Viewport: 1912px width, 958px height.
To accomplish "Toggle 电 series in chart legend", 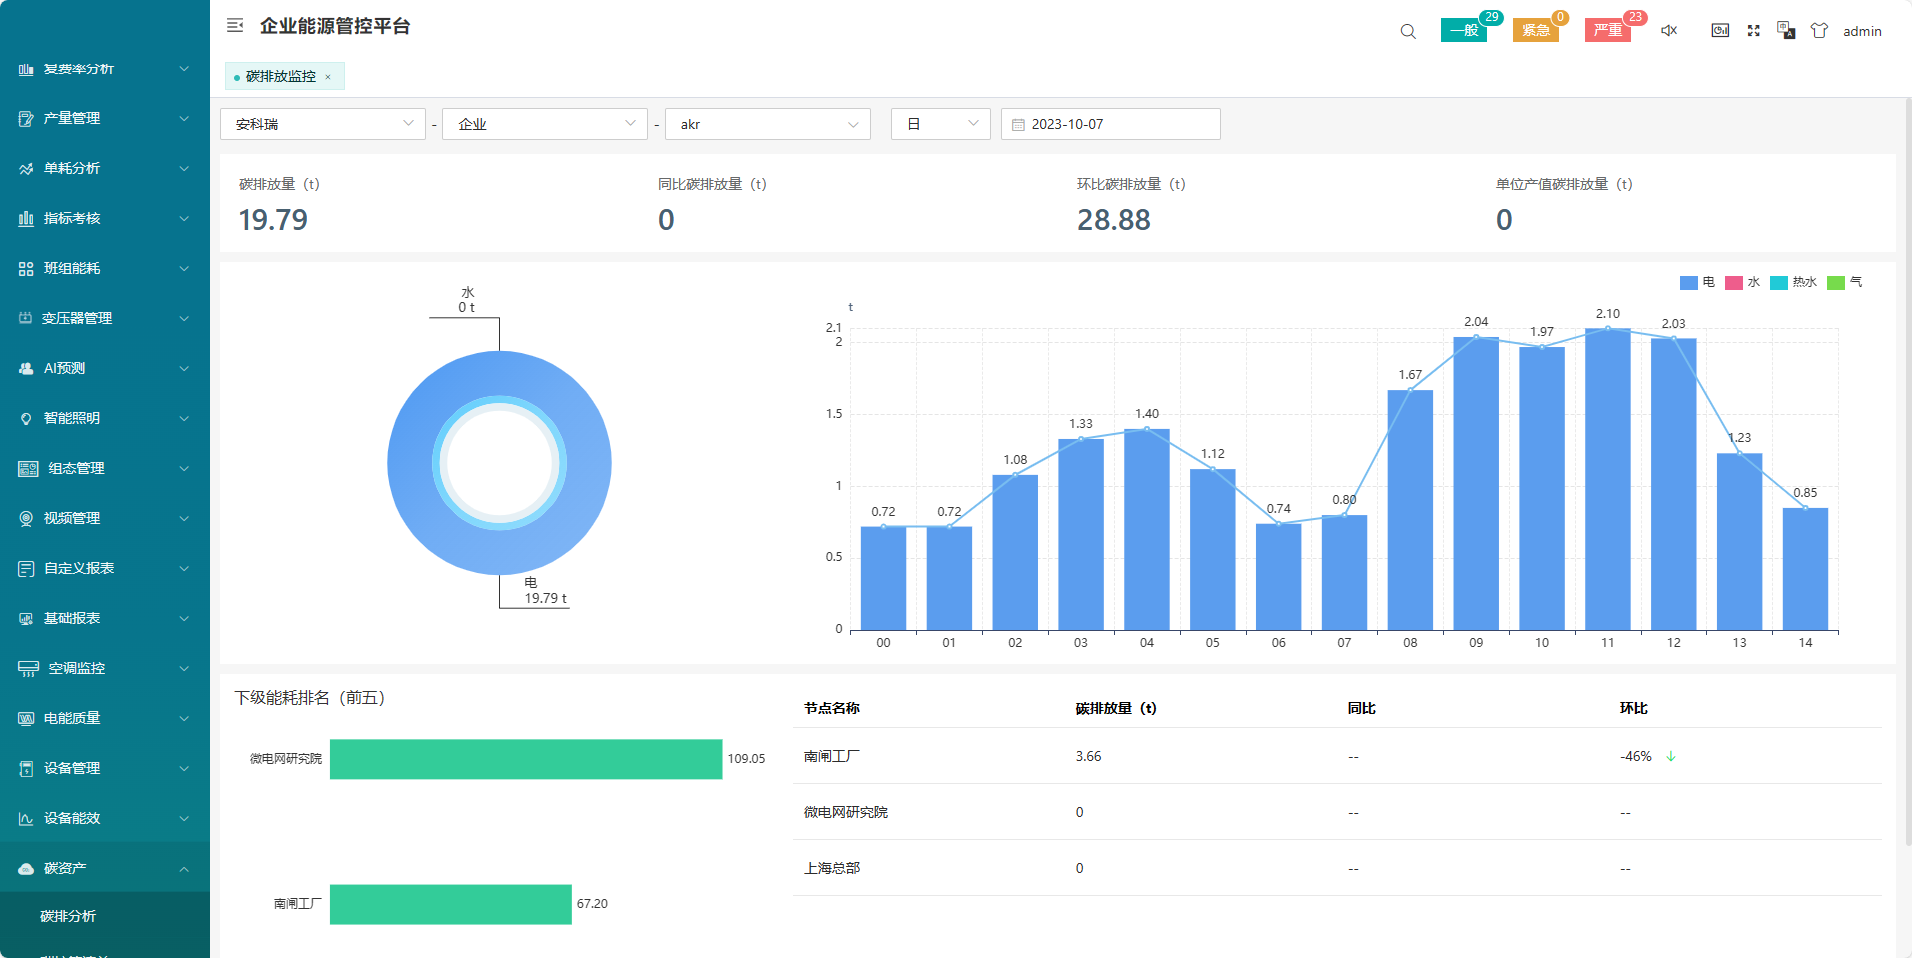I will tap(1697, 283).
